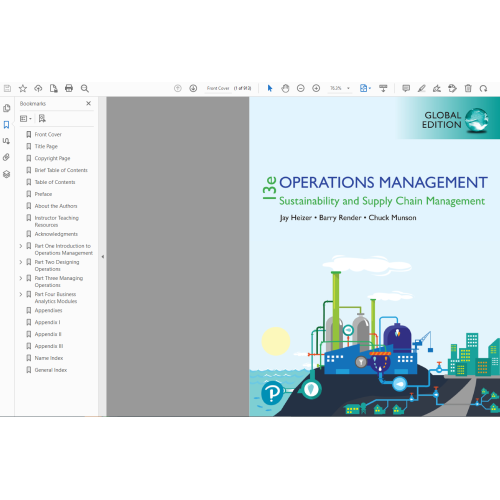
Task: Go to the next page arrow
Action: [x=193, y=88]
